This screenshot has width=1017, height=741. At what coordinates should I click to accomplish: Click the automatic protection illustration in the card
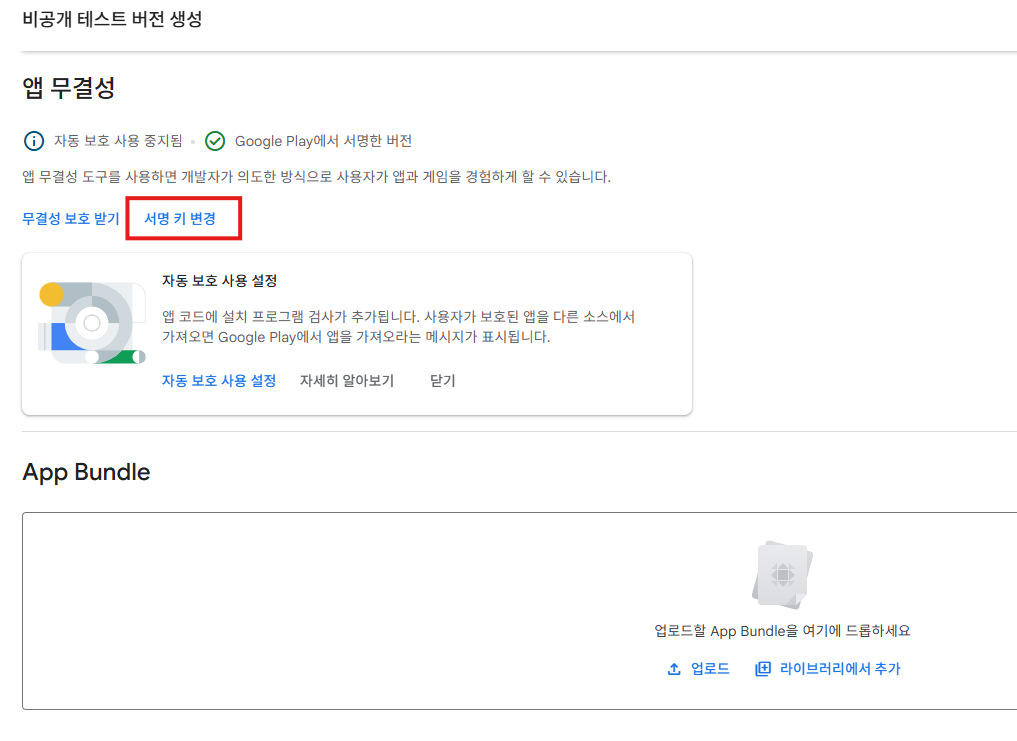[92, 323]
